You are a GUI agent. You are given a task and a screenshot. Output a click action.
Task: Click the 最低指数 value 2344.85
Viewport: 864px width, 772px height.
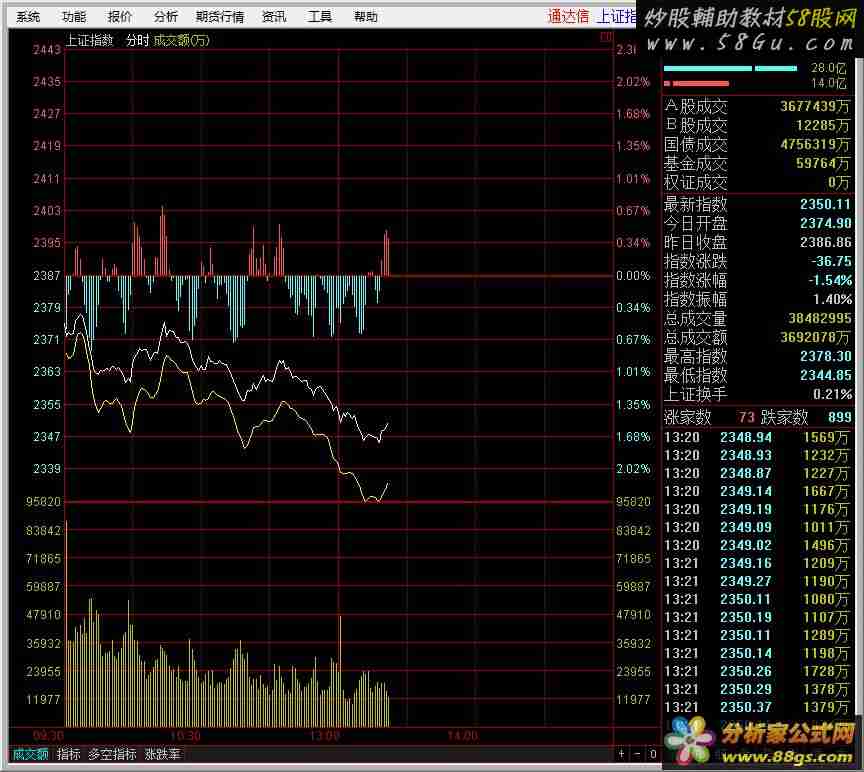[825, 375]
